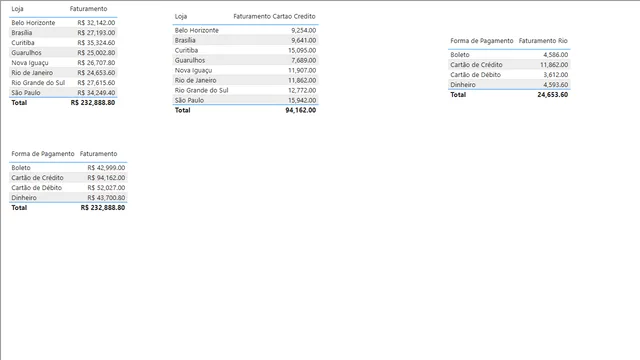Screen dimensions: 640x360
Task: Select the R$ 94,162.00 value
Action: coord(106,178)
